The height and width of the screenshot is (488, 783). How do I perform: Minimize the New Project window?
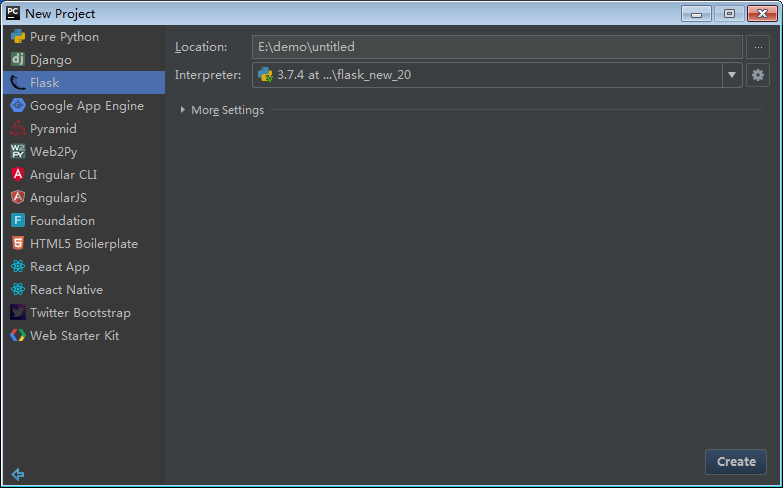point(696,13)
